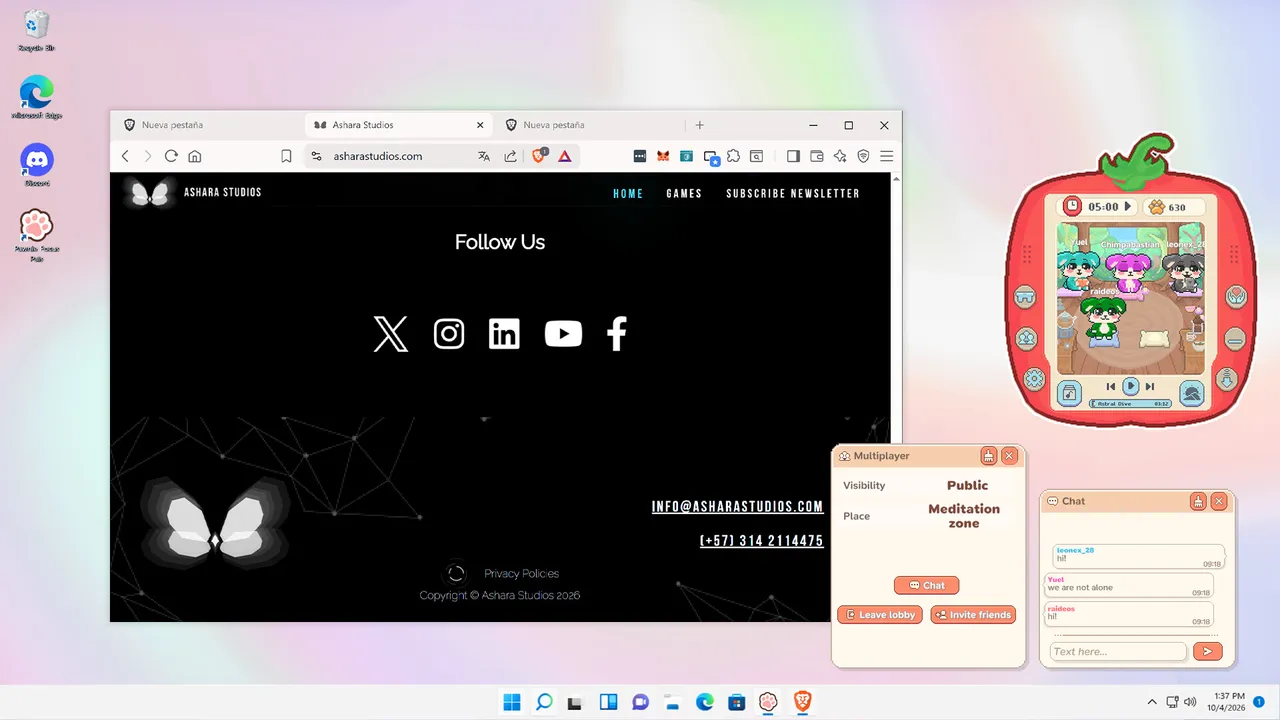Image resolution: width=1280 pixels, height=720 pixels.
Task: Start the 05:00 focus timer
Action: (x=1127, y=207)
